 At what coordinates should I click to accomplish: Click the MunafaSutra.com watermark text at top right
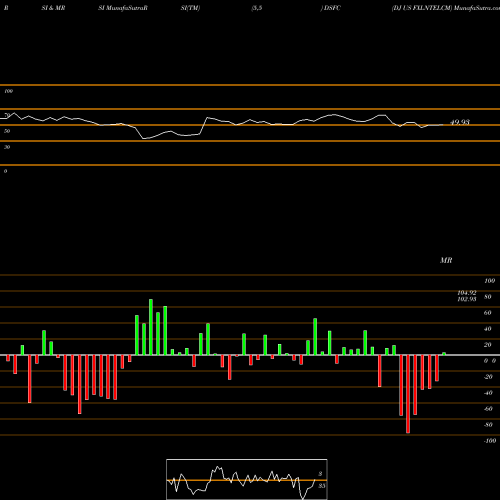point(477,8)
